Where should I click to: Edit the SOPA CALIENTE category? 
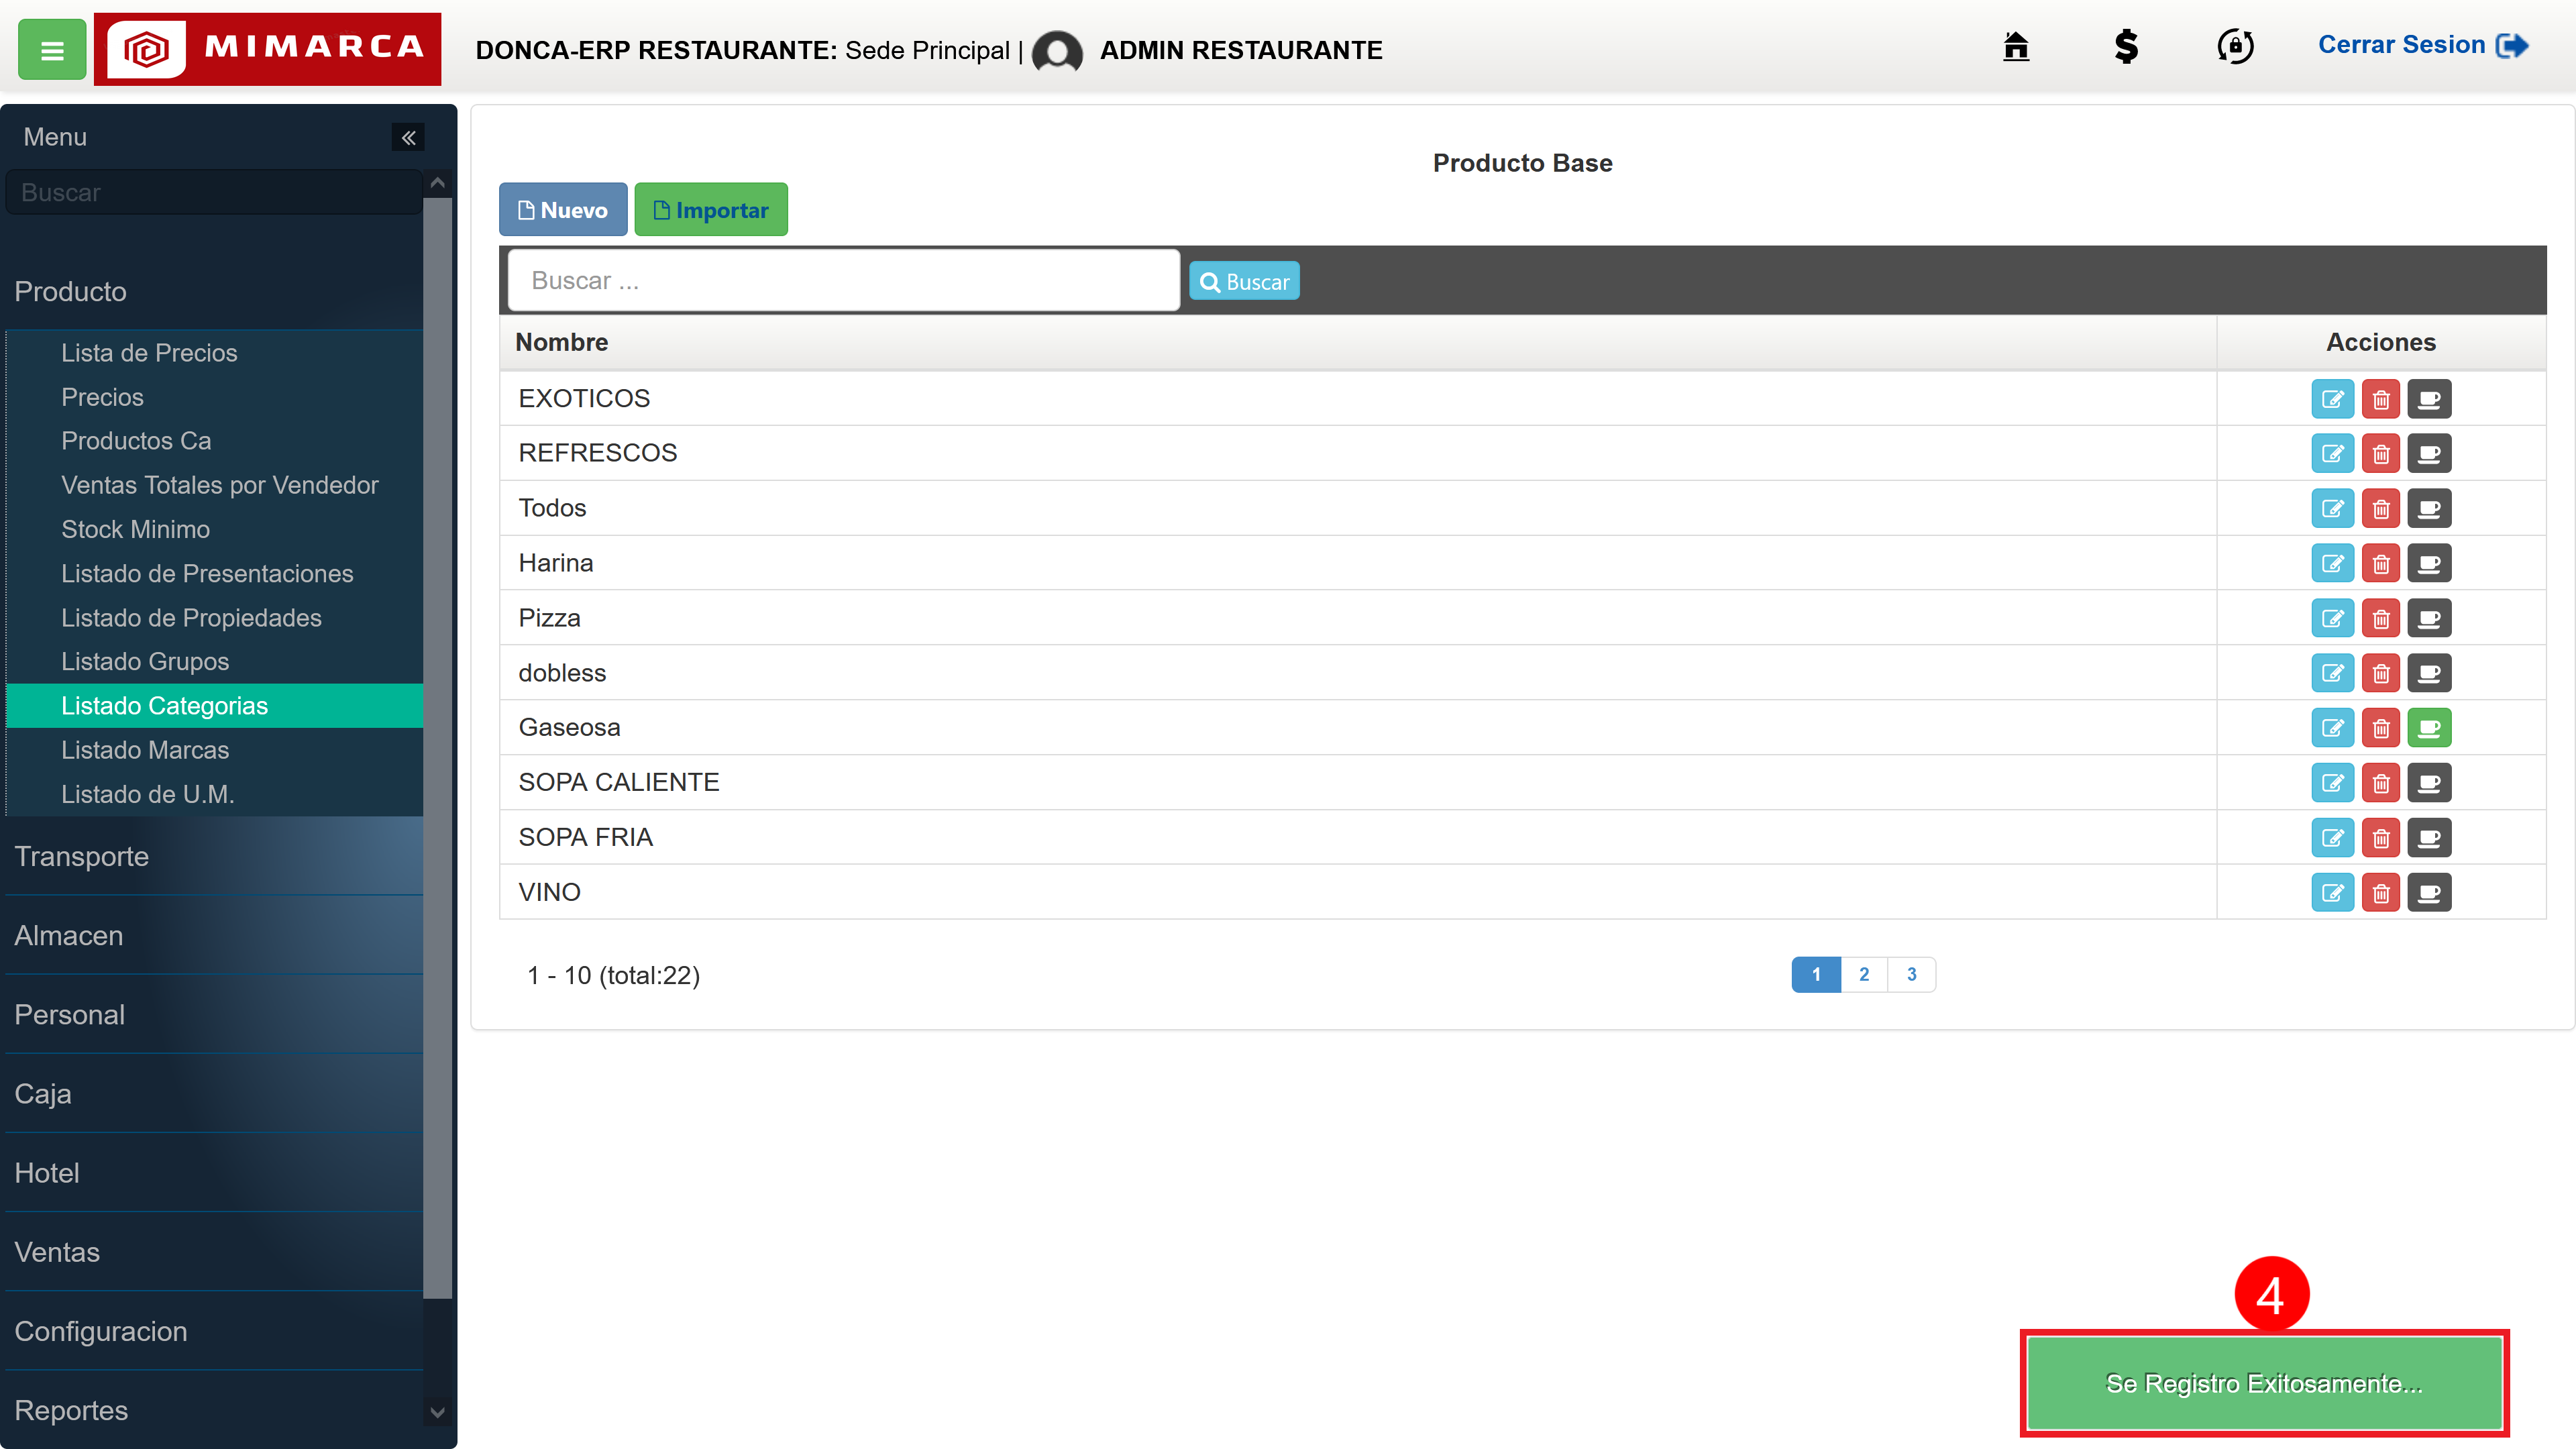click(x=2332, y=783)
